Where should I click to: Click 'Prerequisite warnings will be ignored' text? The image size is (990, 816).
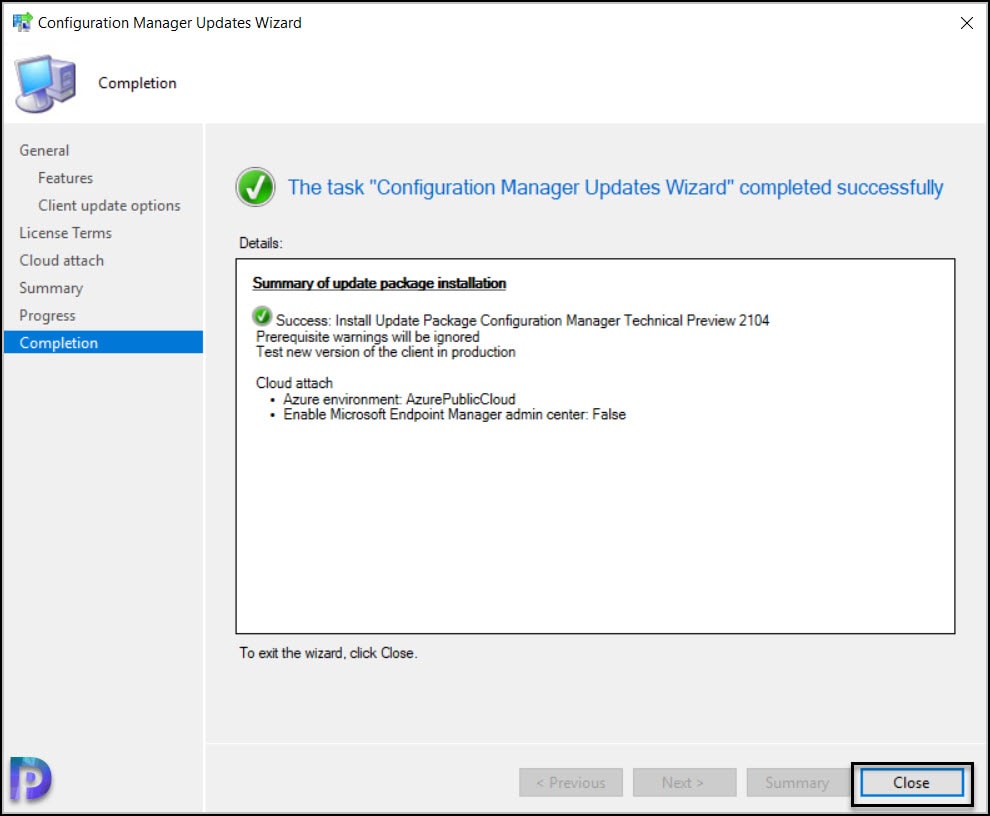[x=367, y=337]
